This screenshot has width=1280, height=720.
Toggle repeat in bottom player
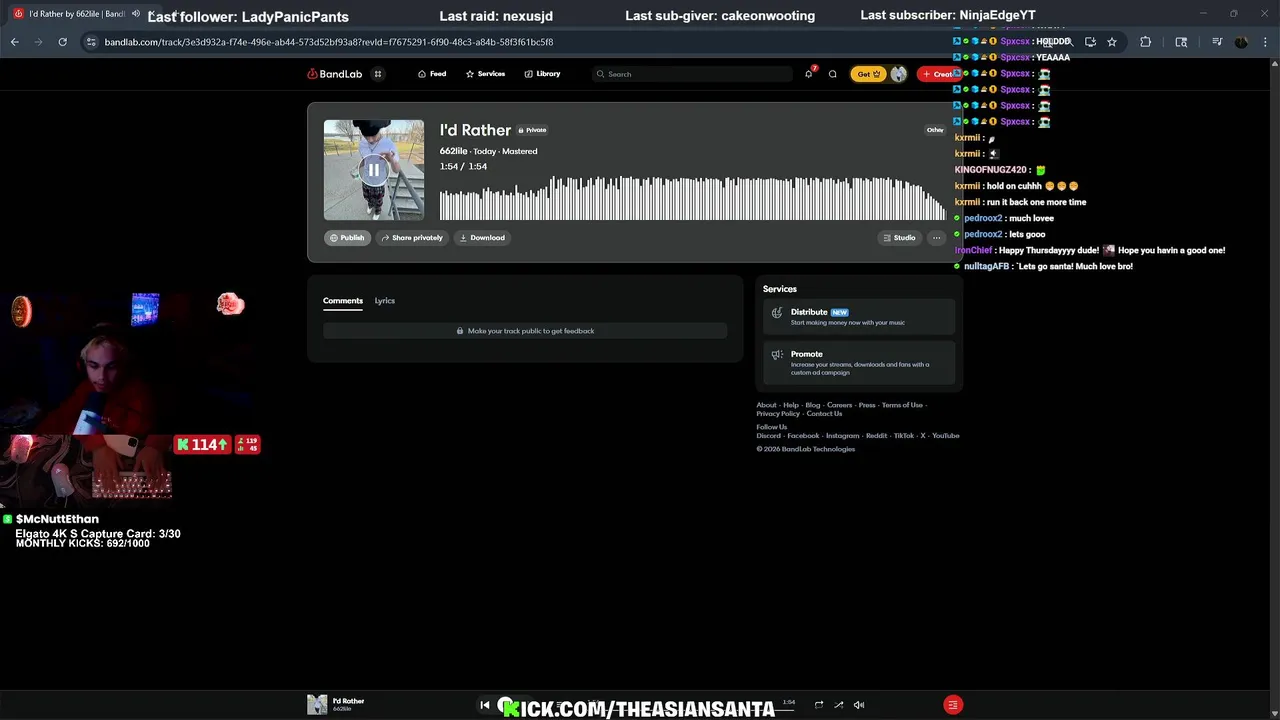pos(819,705)
